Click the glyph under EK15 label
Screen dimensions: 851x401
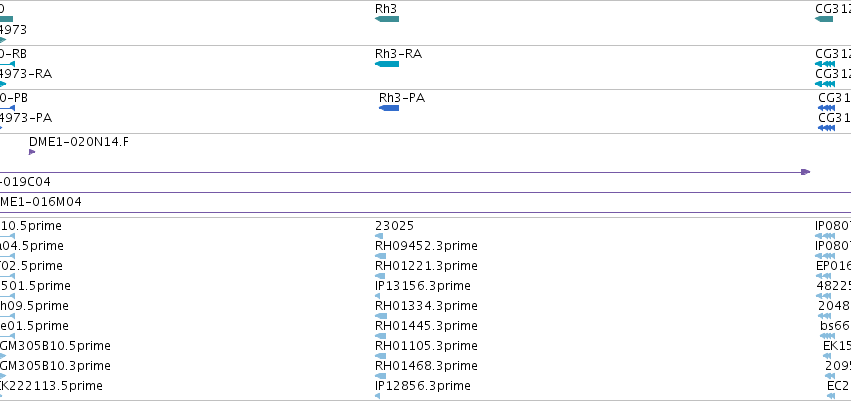coord(827,357)
